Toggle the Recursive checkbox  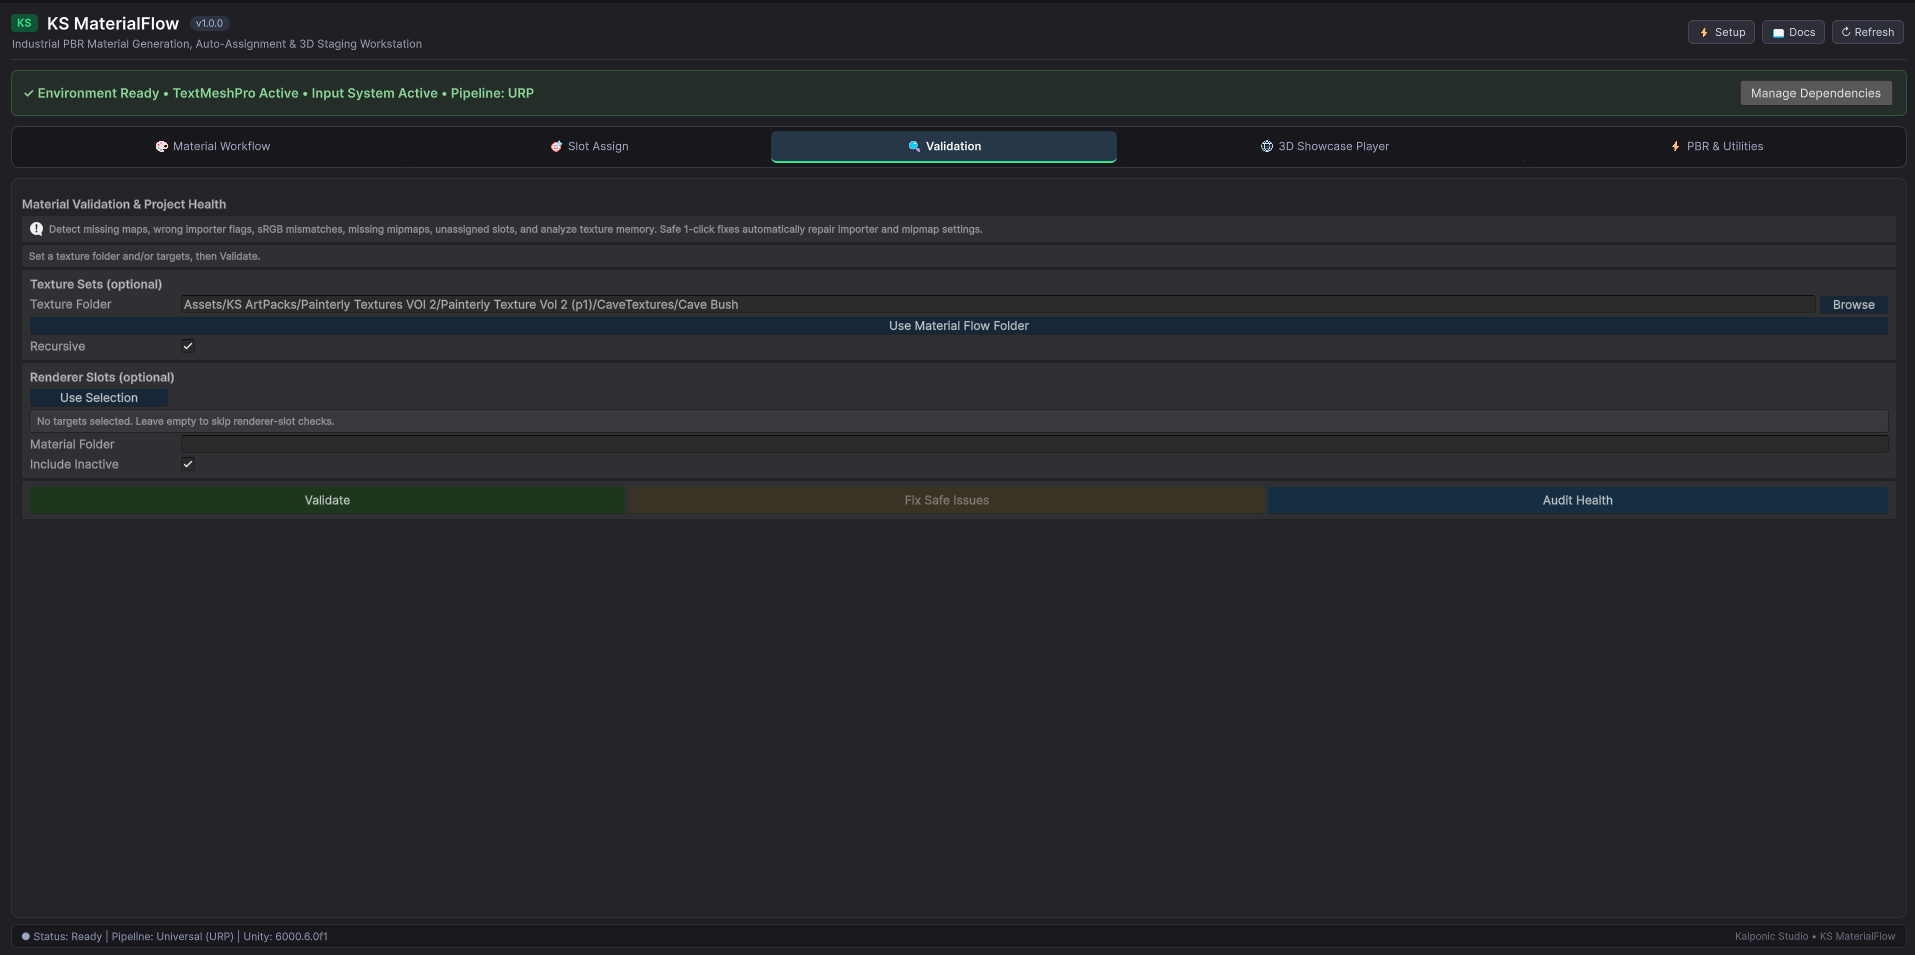188,346
